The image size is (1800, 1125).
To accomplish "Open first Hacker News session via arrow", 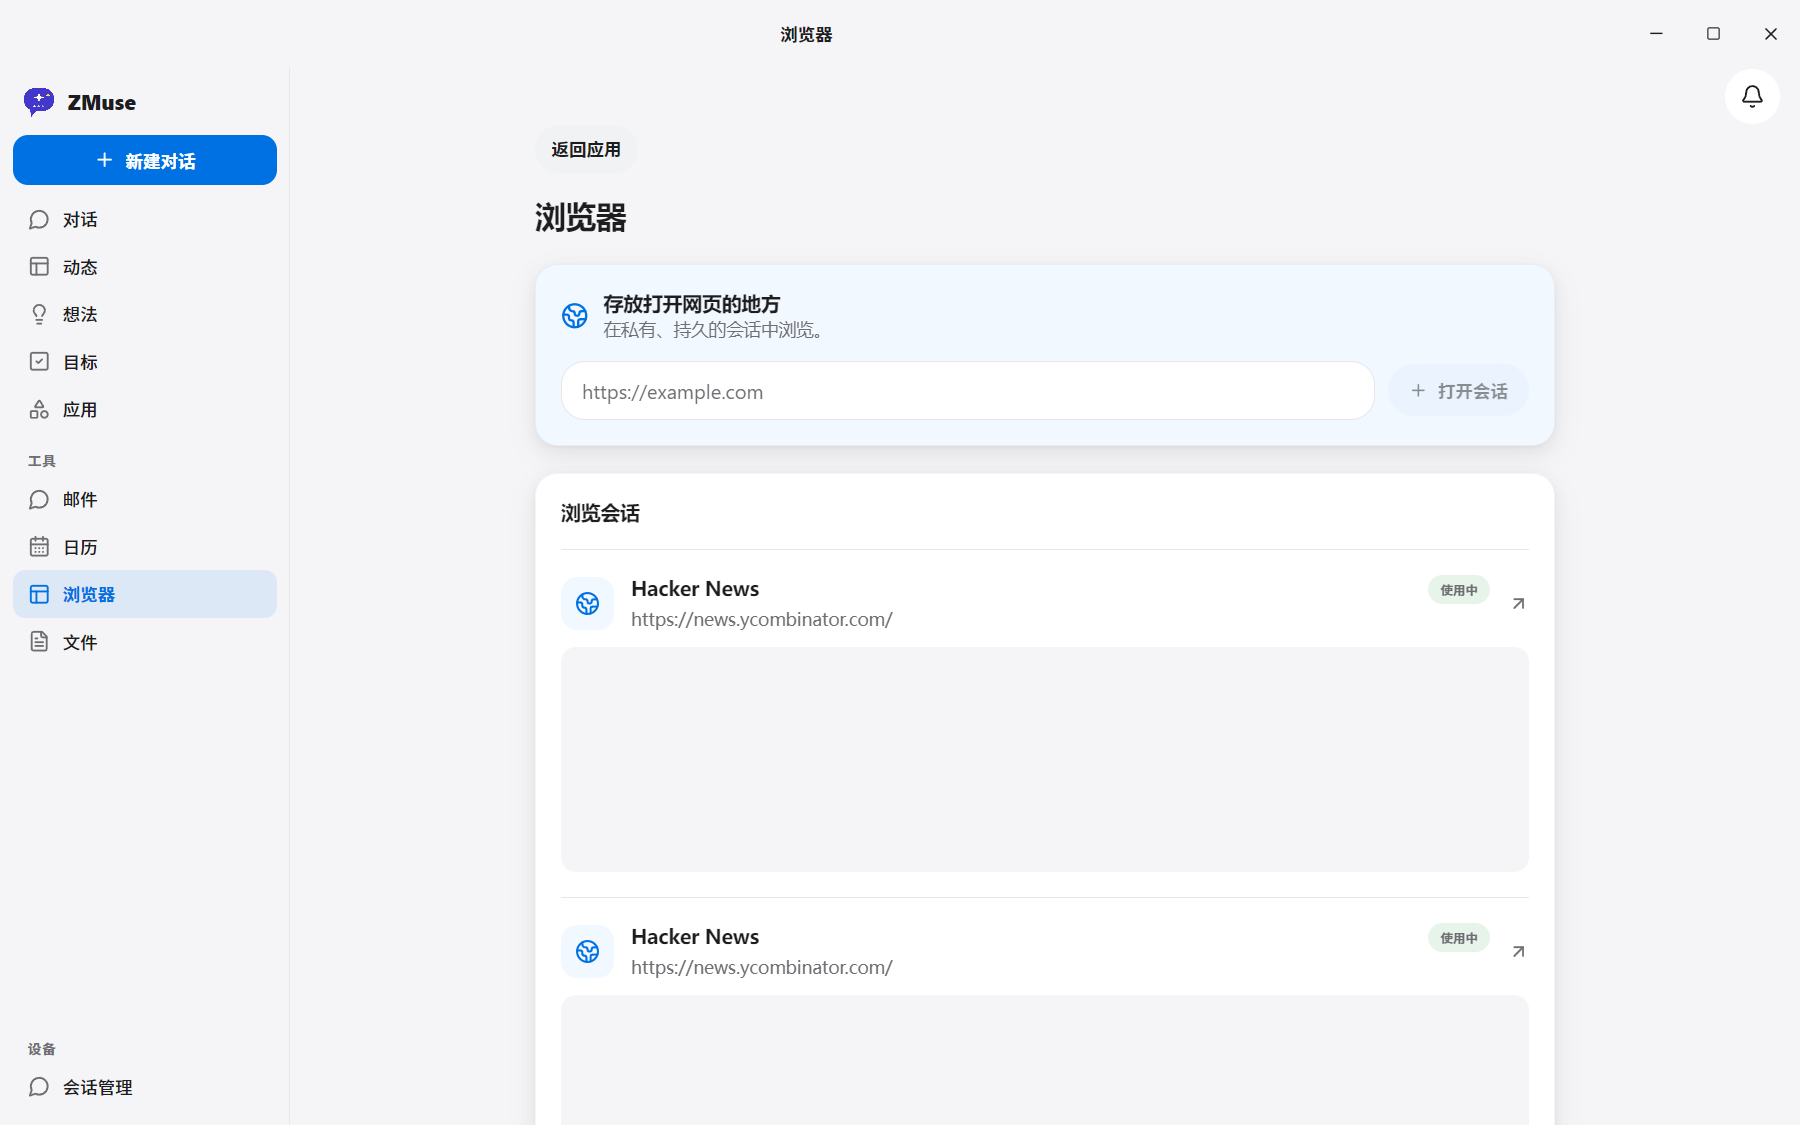I will point(1518,603).
